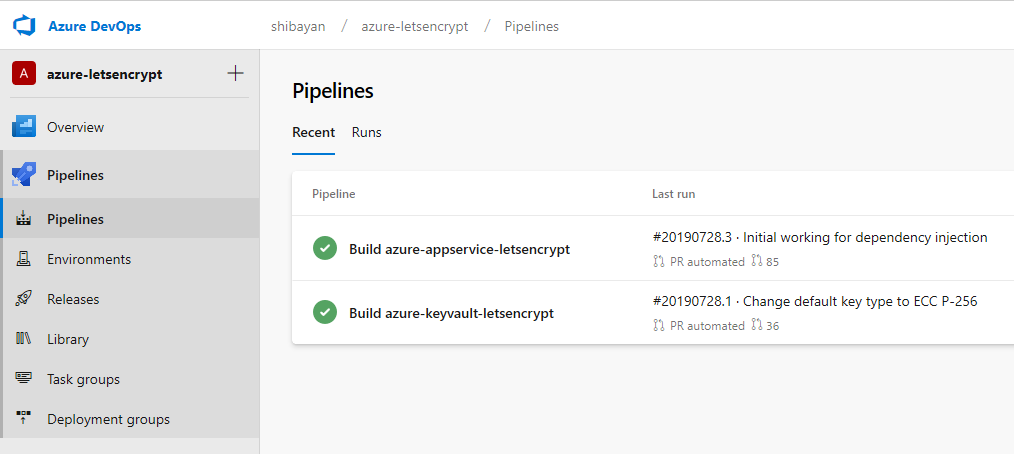Click the Pipelines rocket hub icon

coord(24,175)
